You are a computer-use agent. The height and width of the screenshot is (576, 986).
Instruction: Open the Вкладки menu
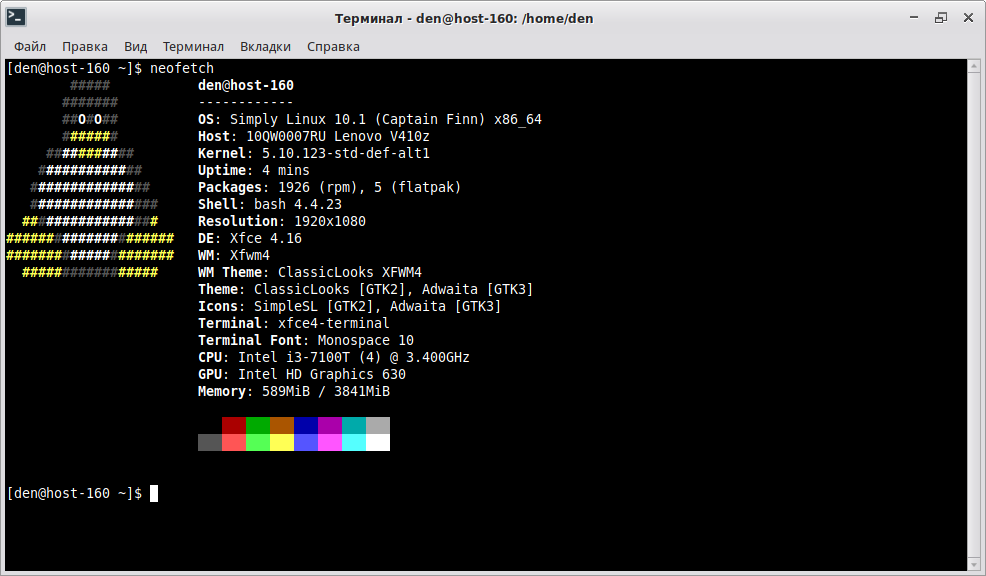(x=265, y=47)
